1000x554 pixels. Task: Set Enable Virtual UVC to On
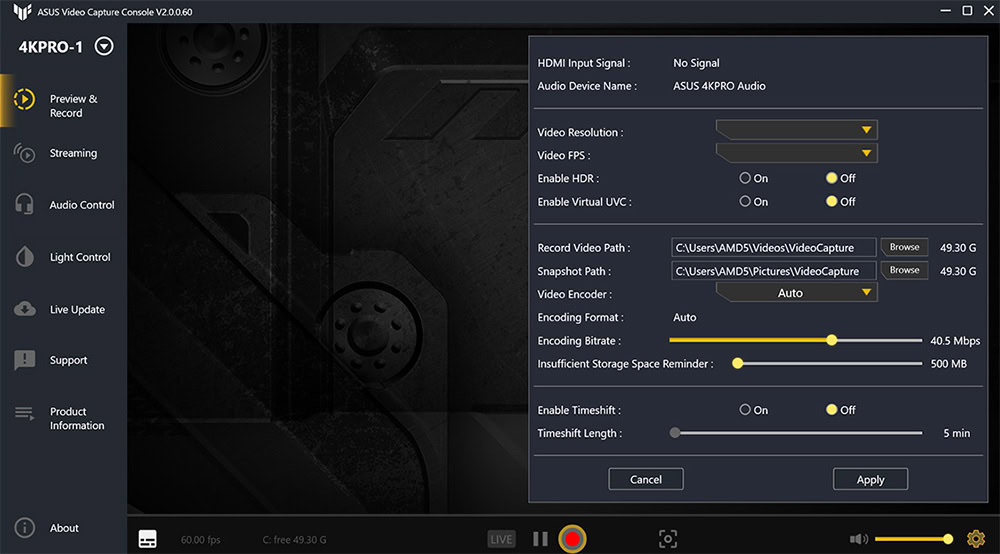pyautogui.click(x=745, y=202)
